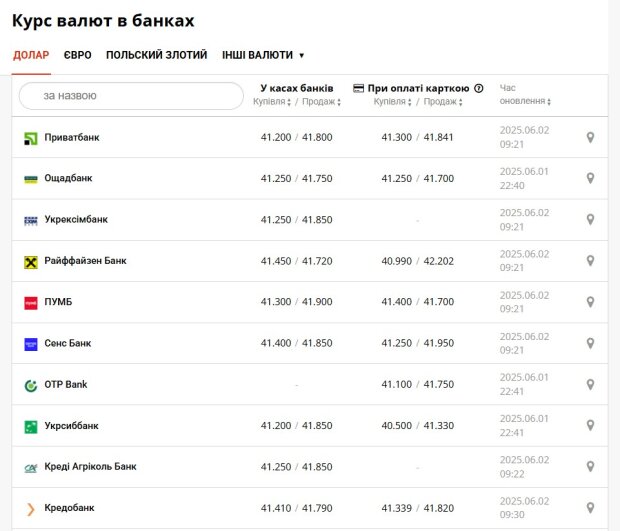Open map pin for Кредобанк
The image size is (620, 531).
pyautogui.click(x=590, y=508)
